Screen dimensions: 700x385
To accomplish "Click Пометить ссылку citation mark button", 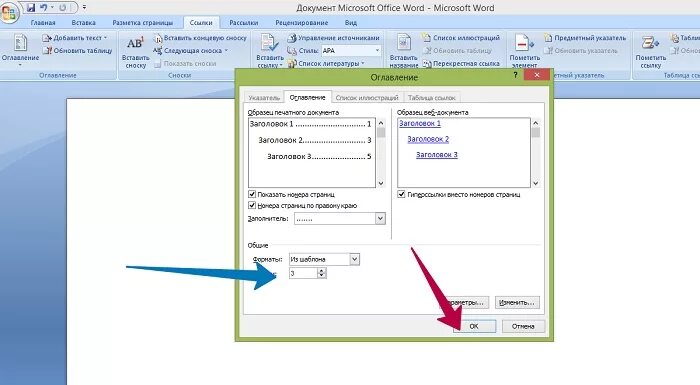I will click(650, 52).
